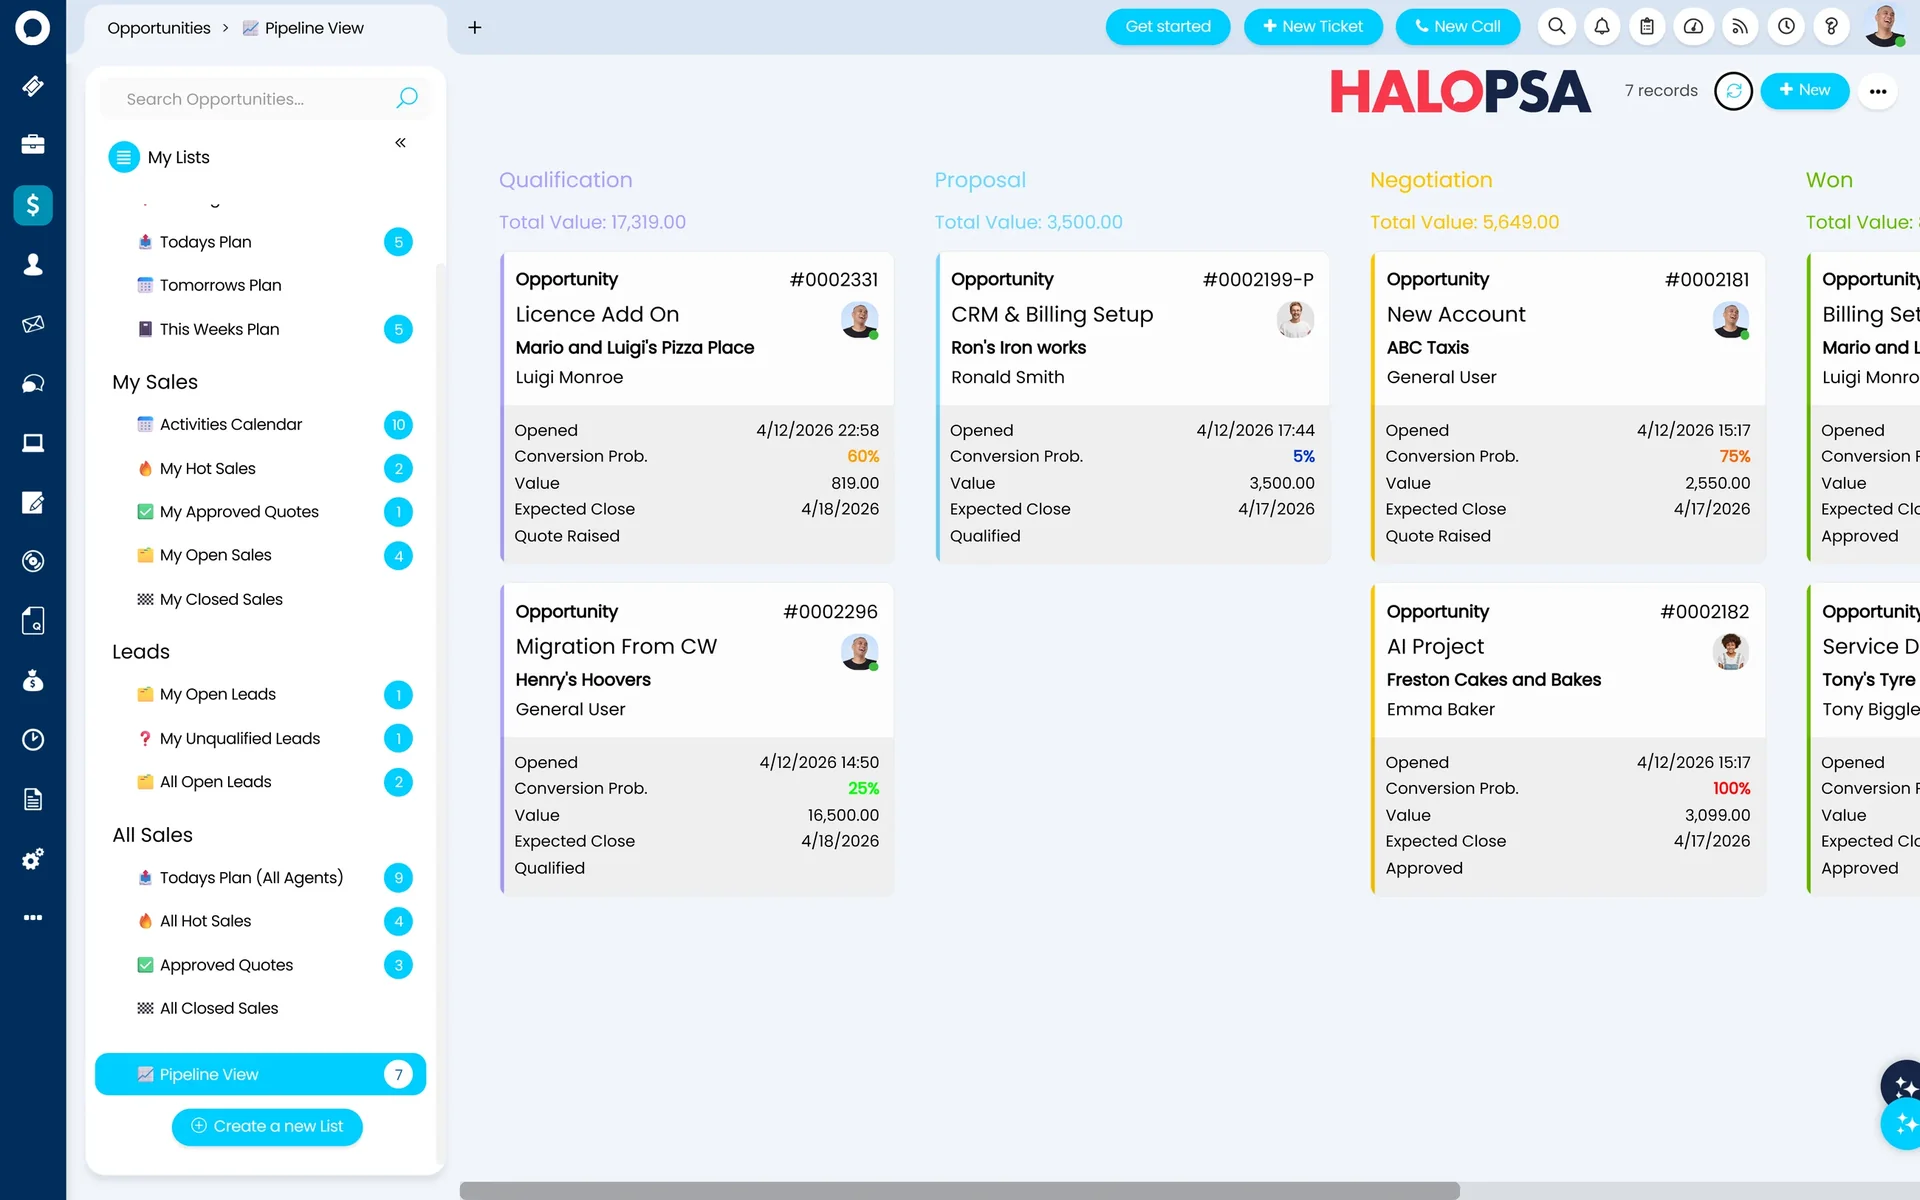Click the Negotiation stage header
The width and height of the screenshot is (1920, 1200).
tap(1431, 180)
